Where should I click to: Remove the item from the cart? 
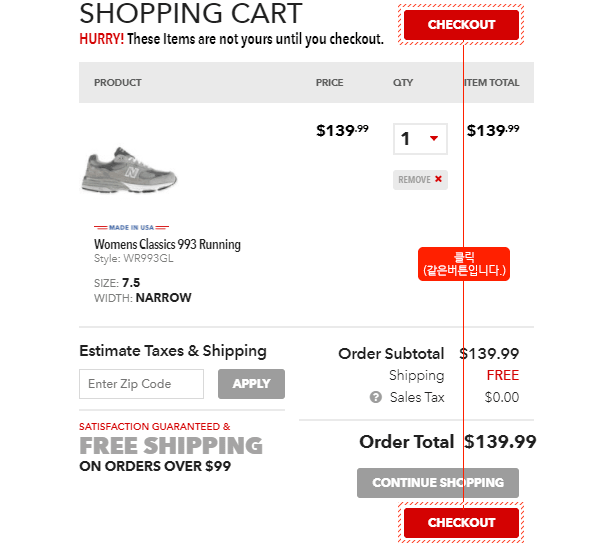tap(420, 180)
